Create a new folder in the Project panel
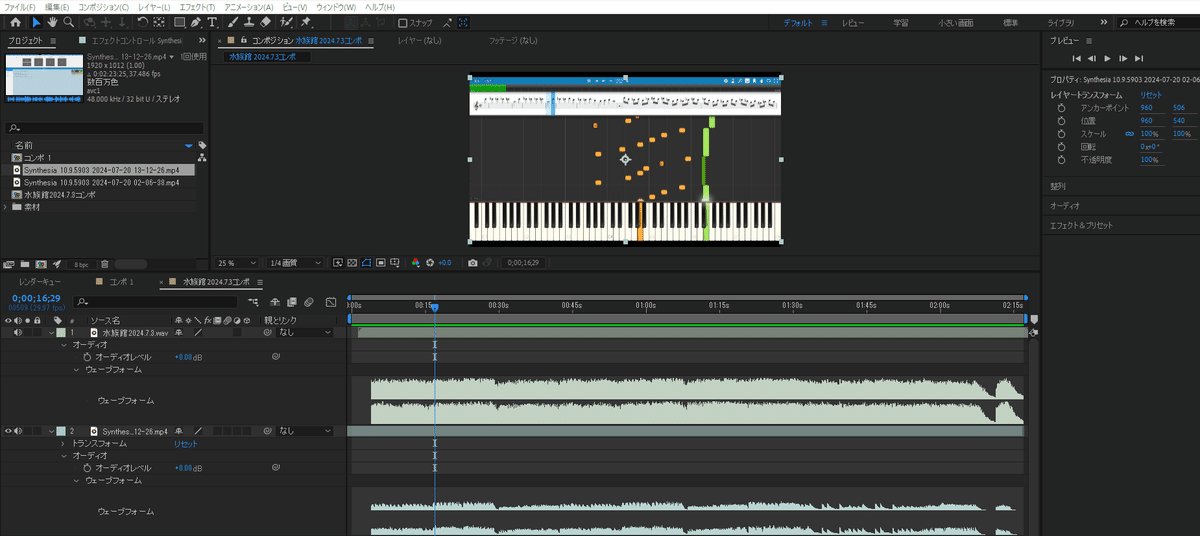Screen dimensions: 1200x536 pyautogui.click(x=25, y=263)
